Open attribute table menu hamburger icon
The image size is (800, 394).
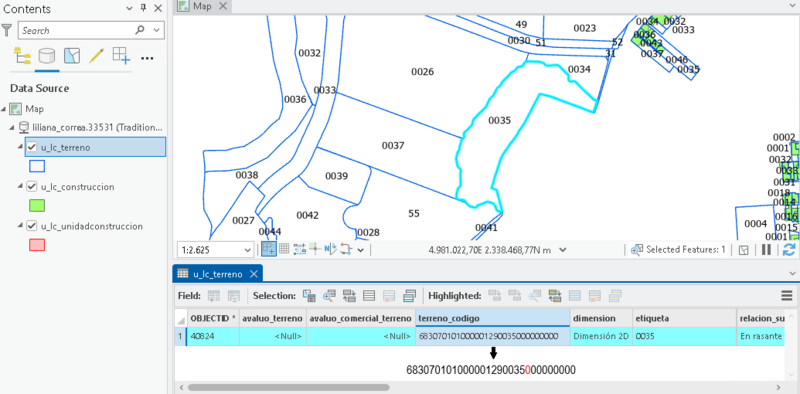click(x=786, y=296)
